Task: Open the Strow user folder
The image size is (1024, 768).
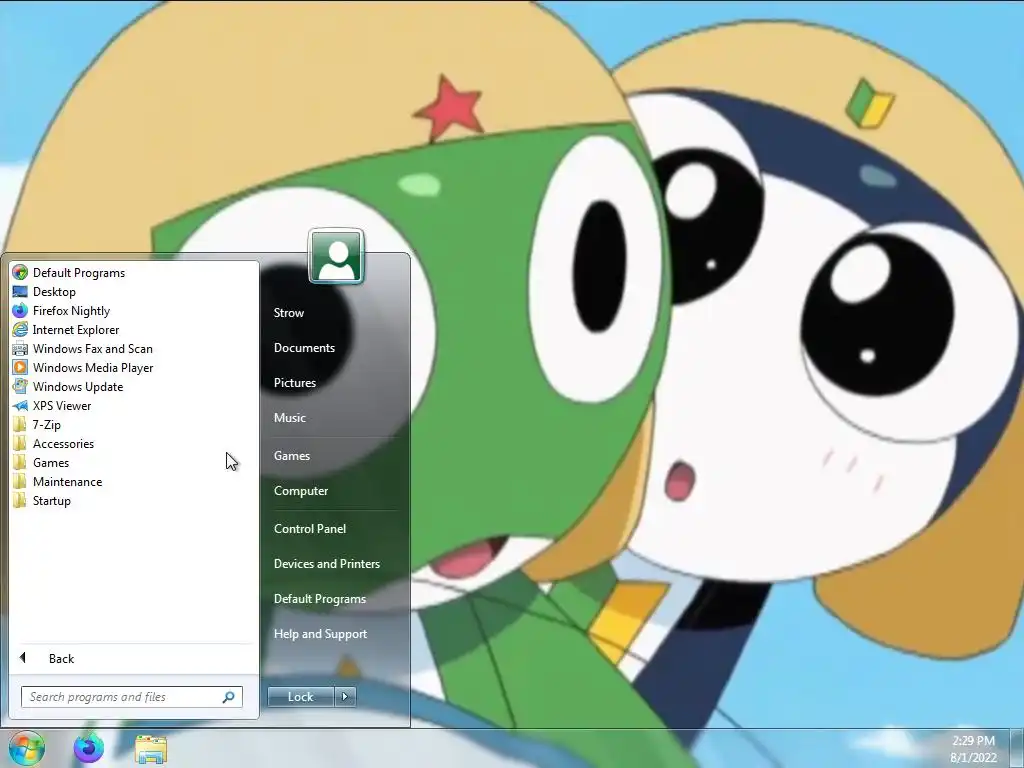Action: (289, 313)
